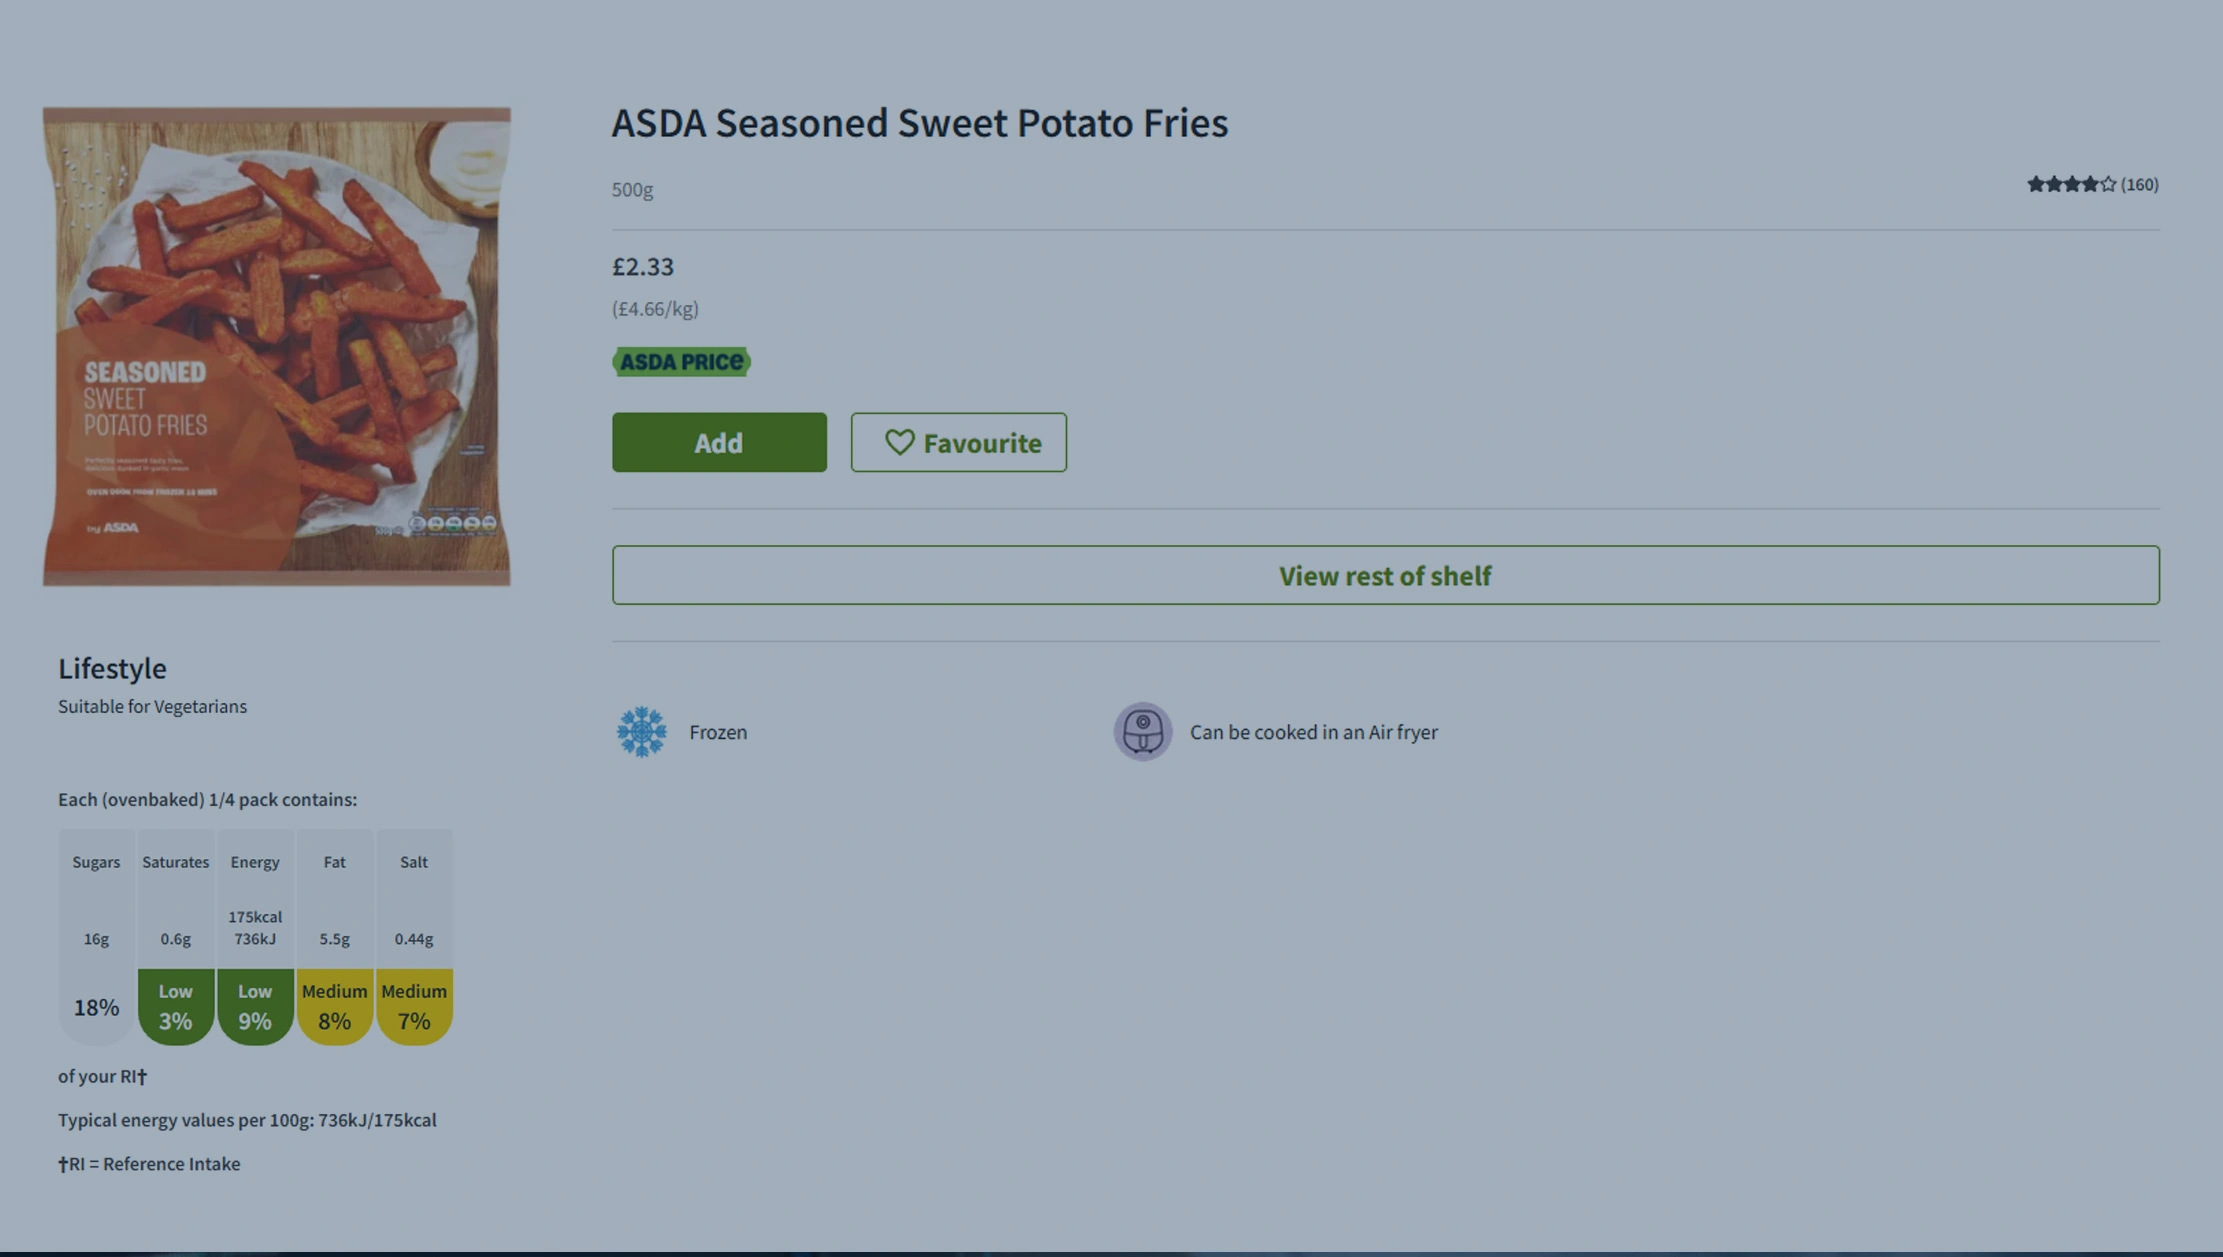
Task: Open the Suitable for Vegetarians entry
Action: click(x=152, y=706)
